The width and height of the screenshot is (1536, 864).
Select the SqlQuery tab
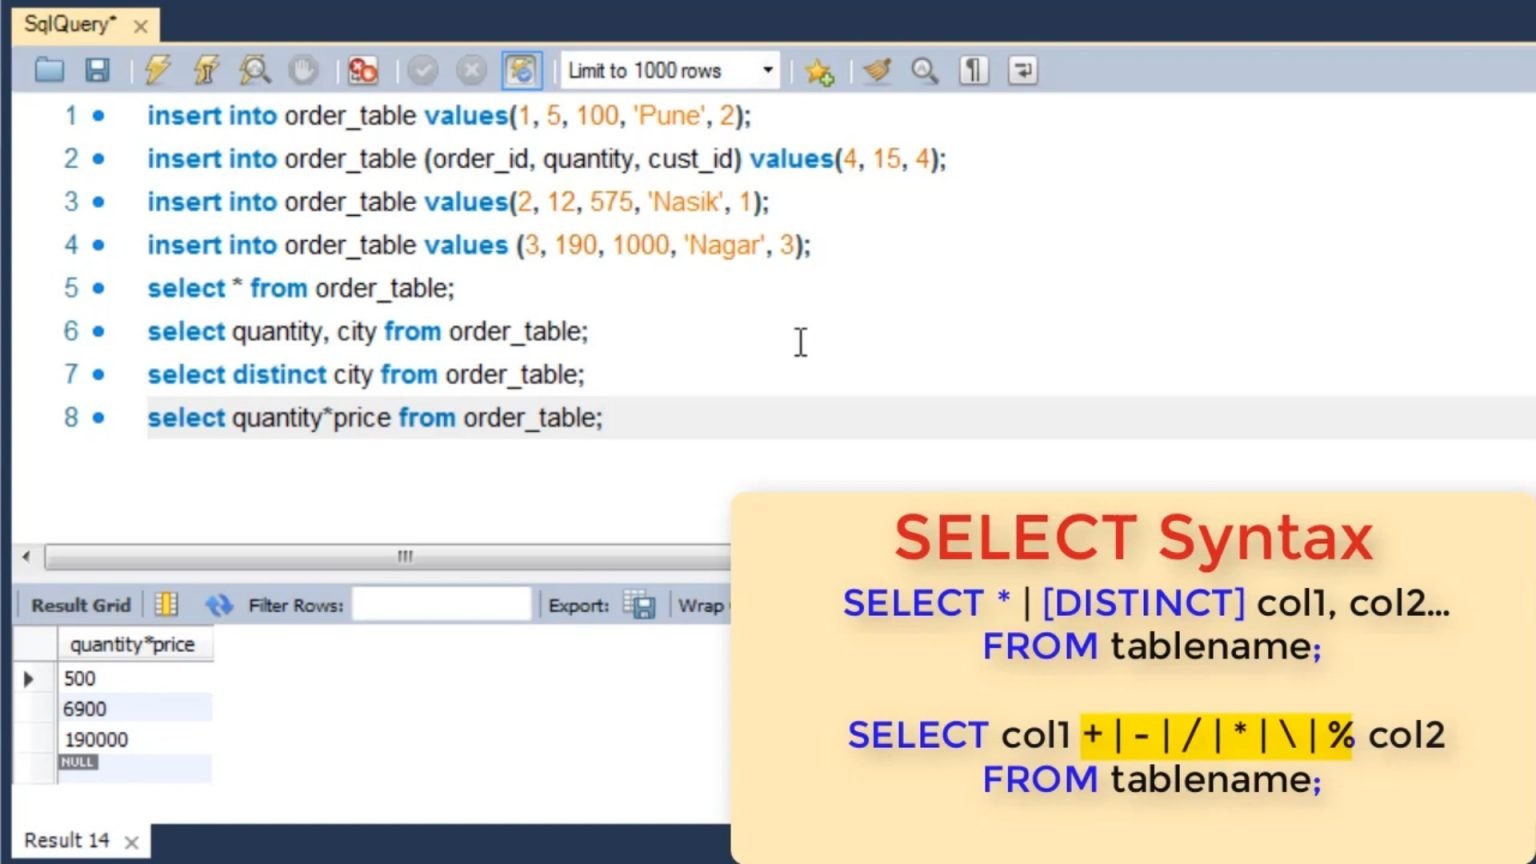72,24
